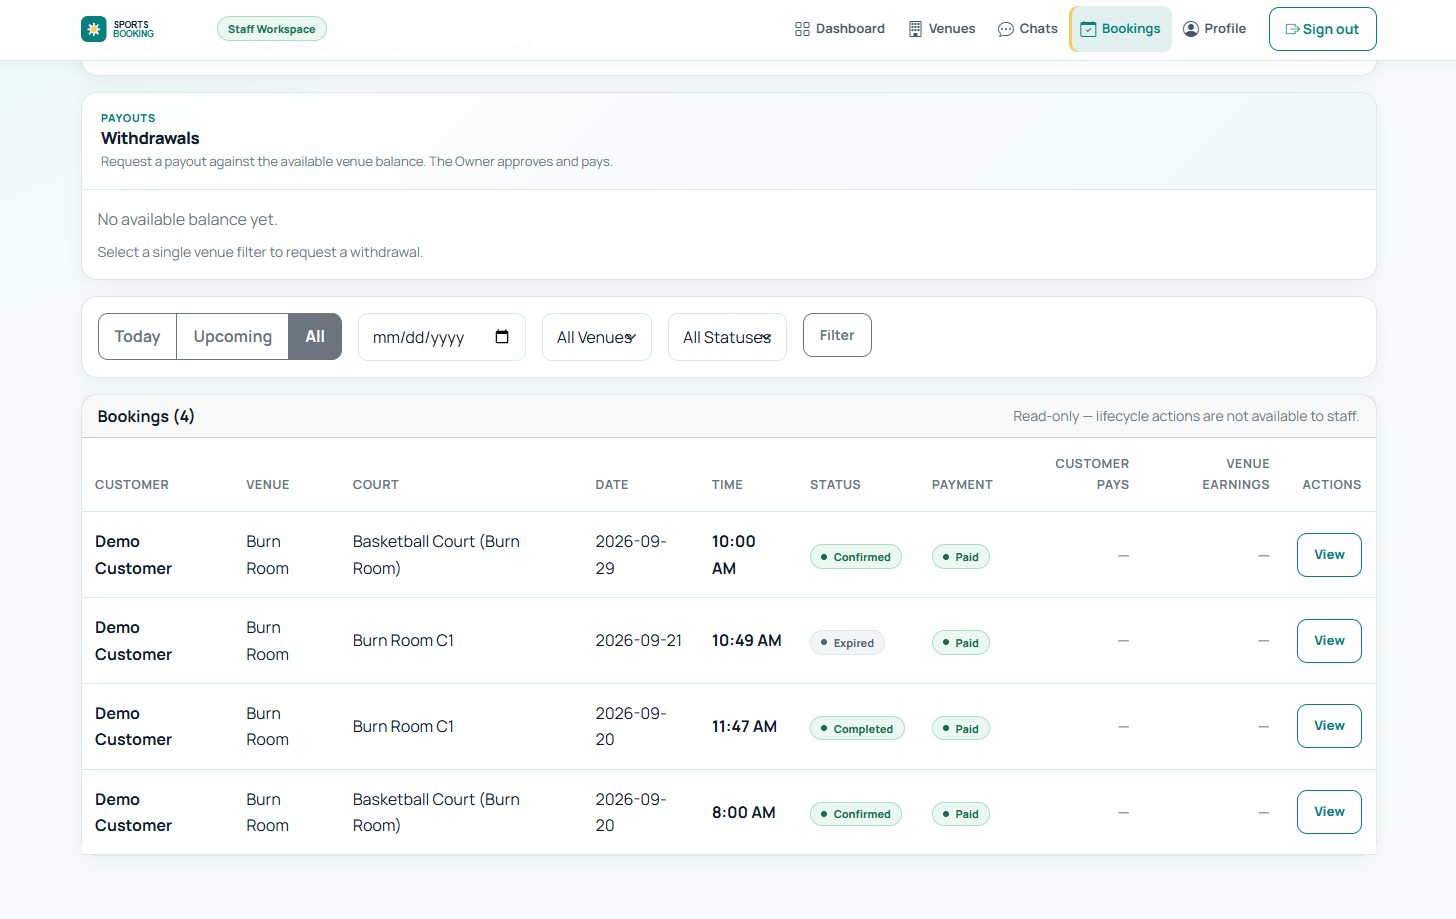
Task: Select the Today filter tab
Action: pos(138,337)
